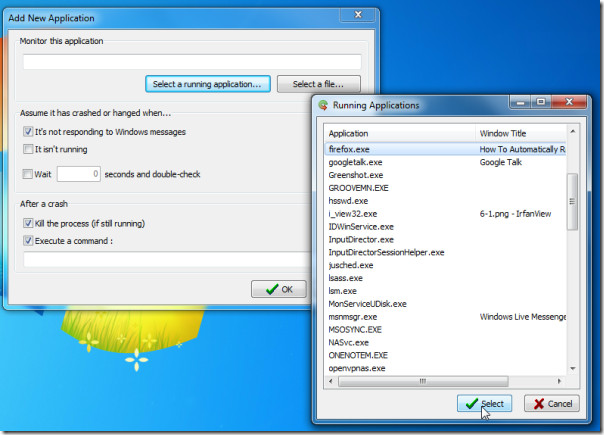Click 'Select a running application...' button

coord(208,84)
